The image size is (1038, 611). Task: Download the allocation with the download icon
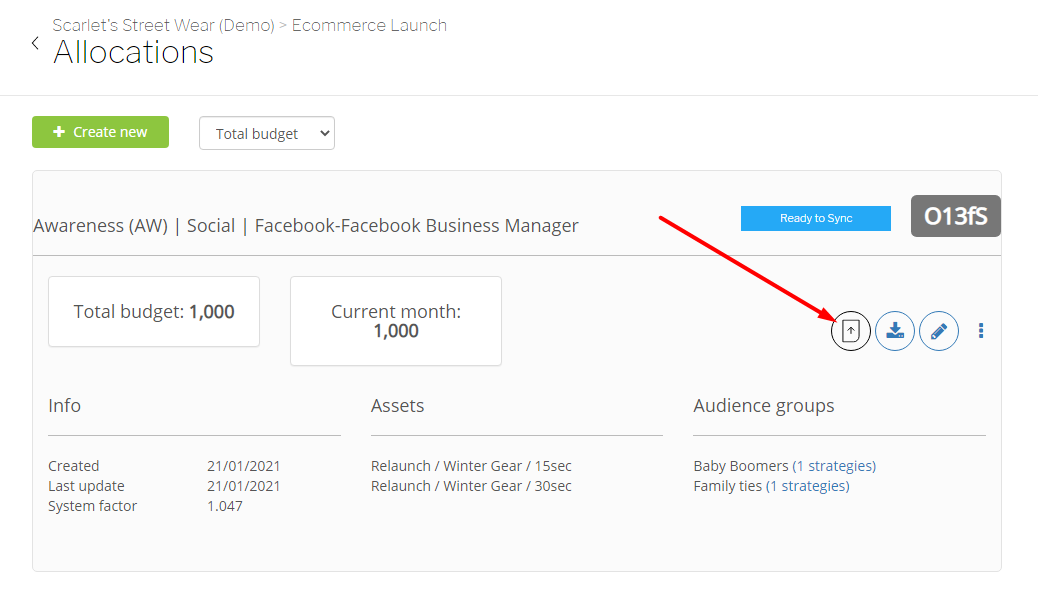(x=895, y=331)
